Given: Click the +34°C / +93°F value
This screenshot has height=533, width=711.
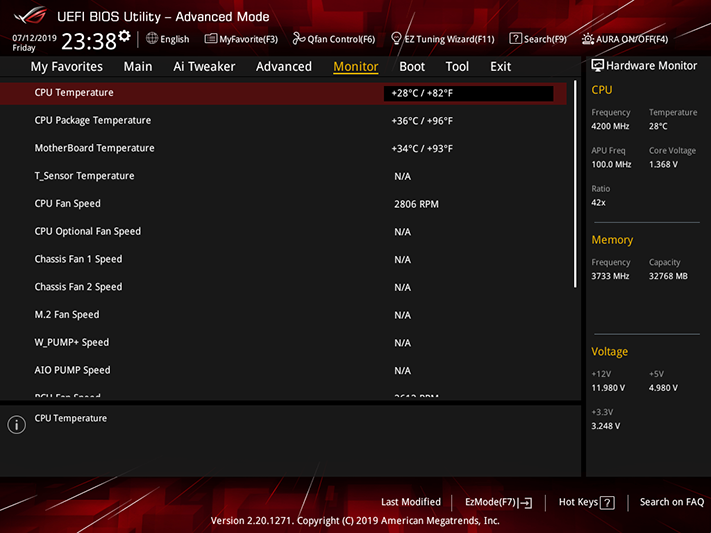Looking at the screenshot, I should [x=422, y=149].
